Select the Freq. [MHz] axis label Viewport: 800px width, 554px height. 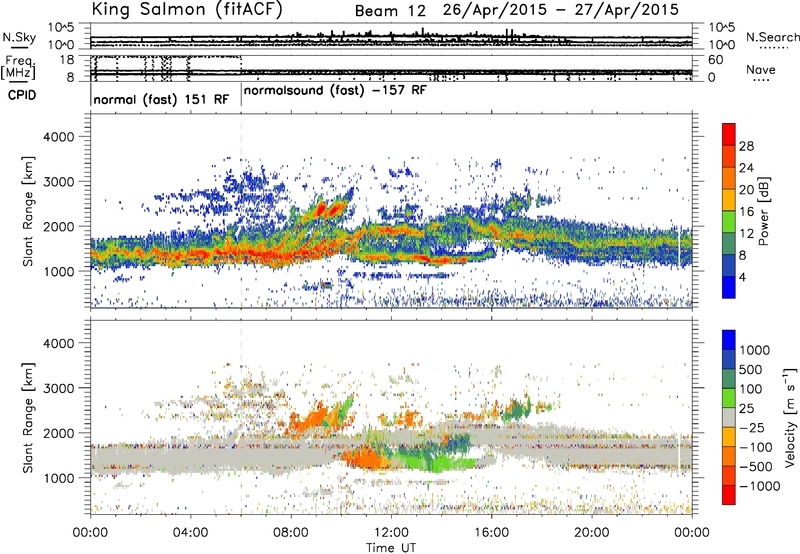coord(18,68)
